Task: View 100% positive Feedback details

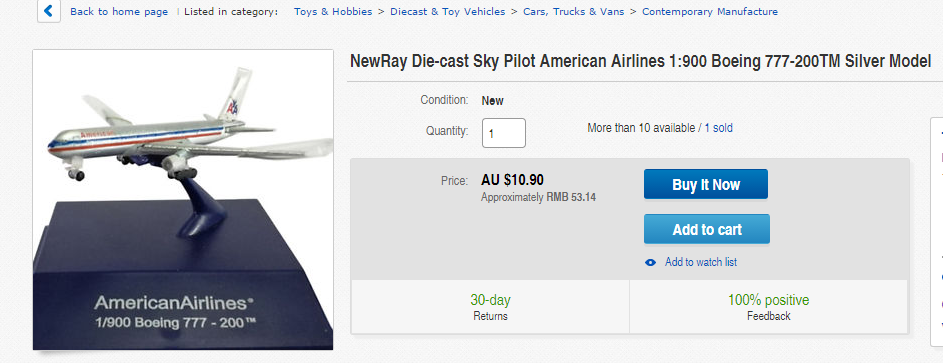Action: pyautogui.click(x=769, y=307)
